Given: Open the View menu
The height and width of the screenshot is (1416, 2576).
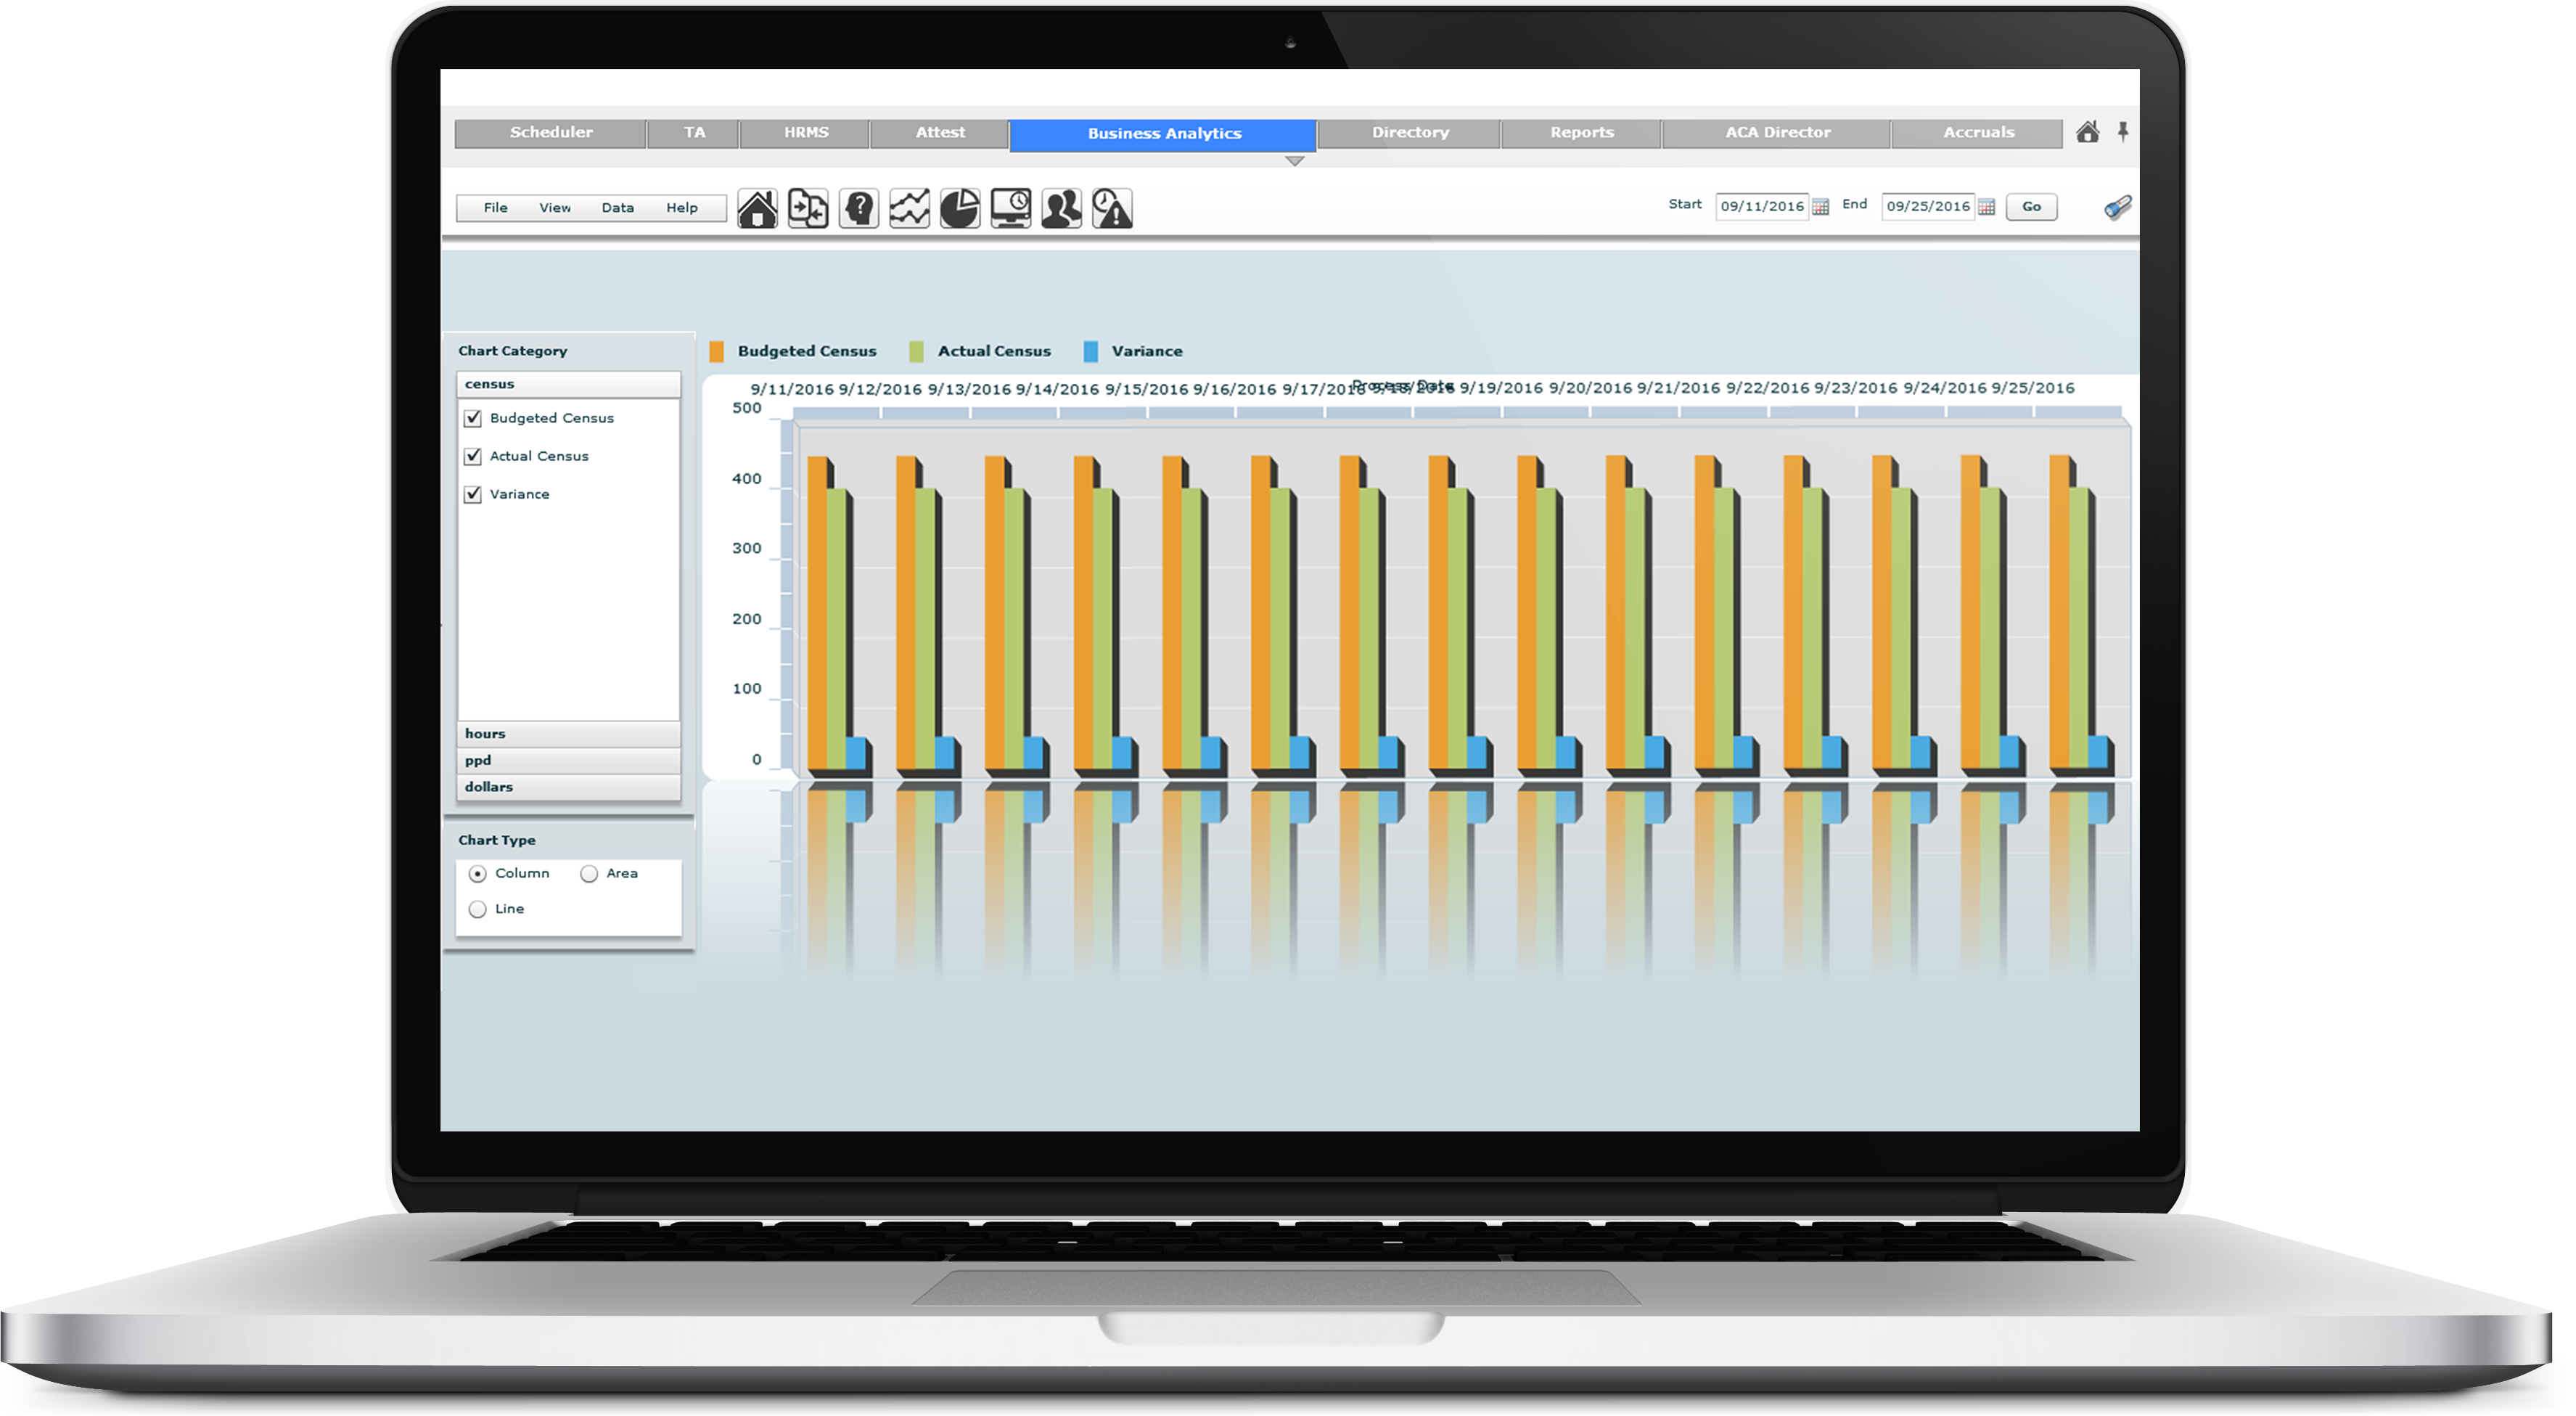Looking at the screenshot, I should [555, 208].
